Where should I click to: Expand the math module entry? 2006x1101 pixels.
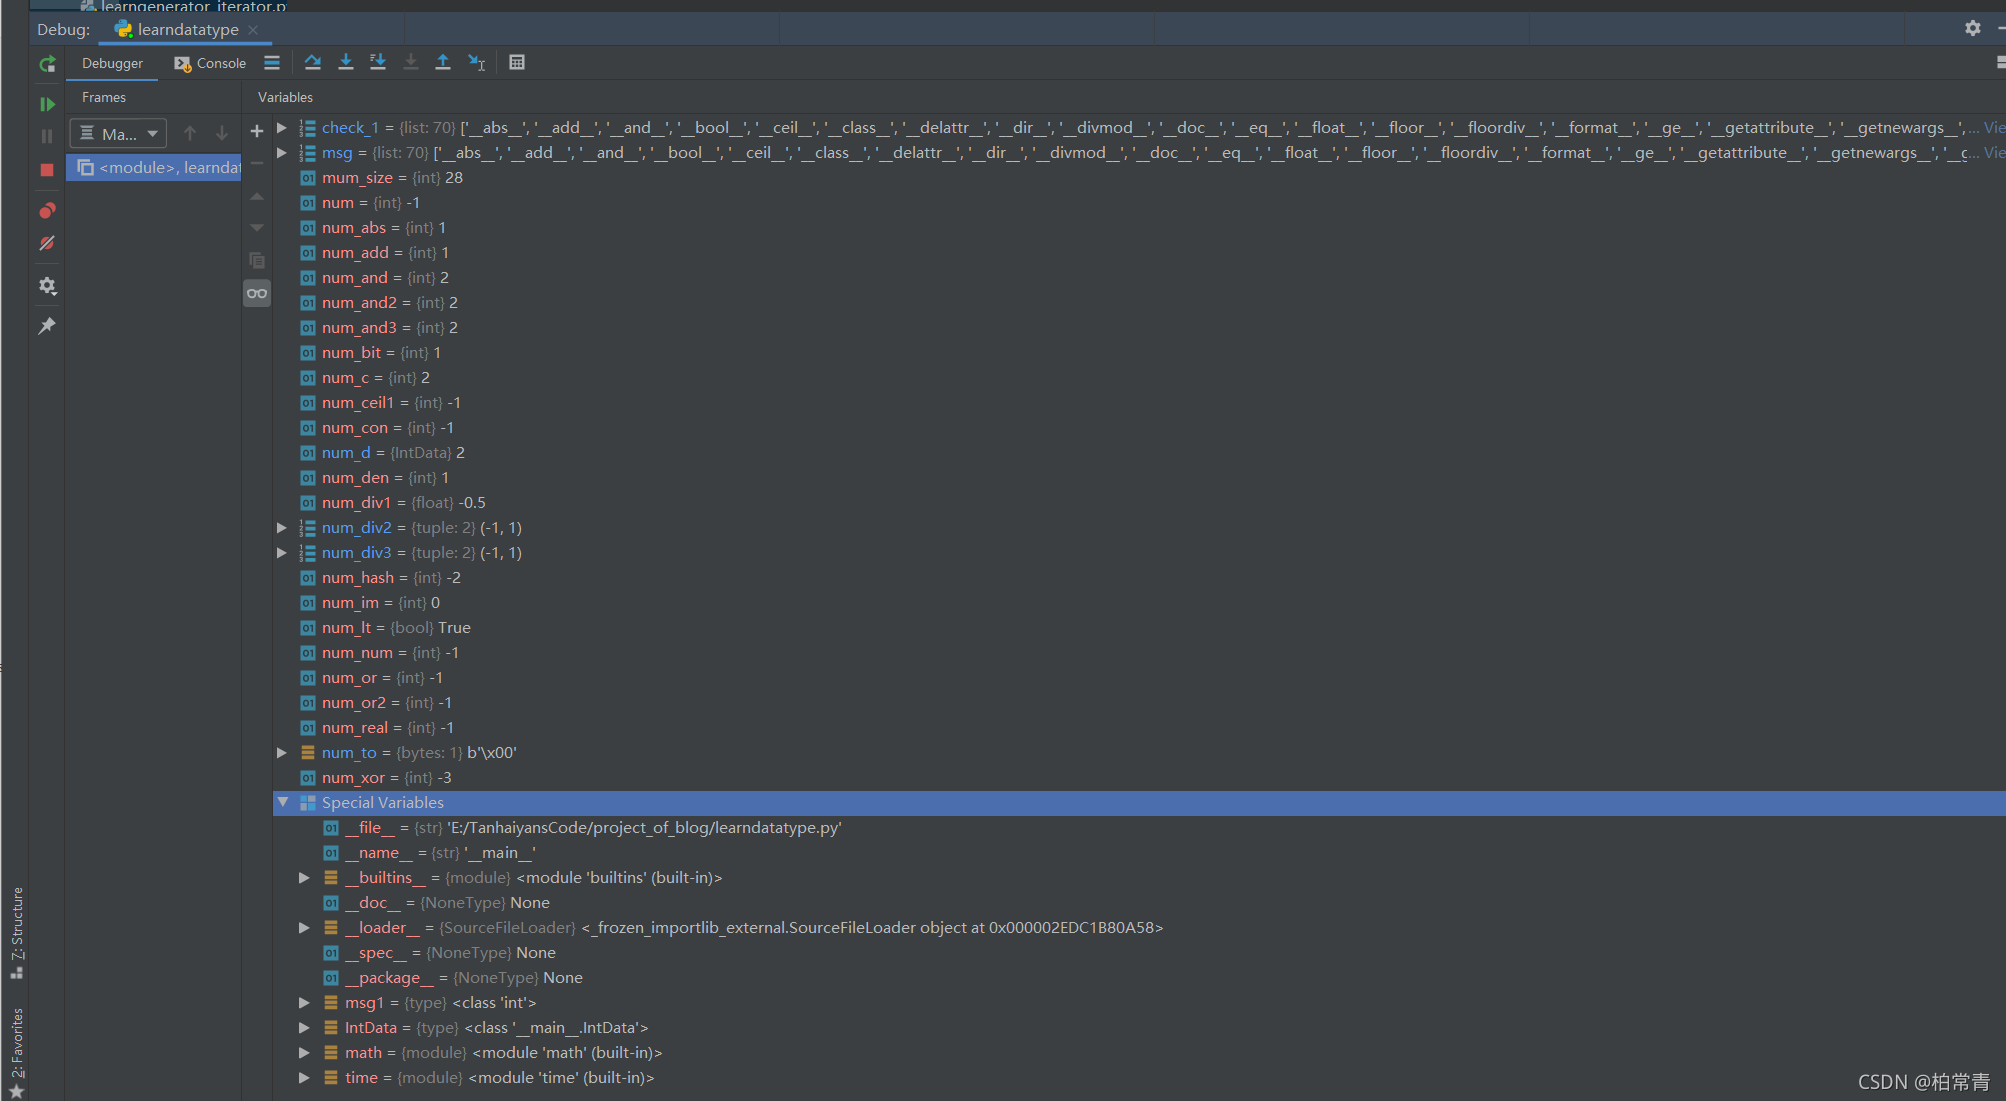[304, 1053]
